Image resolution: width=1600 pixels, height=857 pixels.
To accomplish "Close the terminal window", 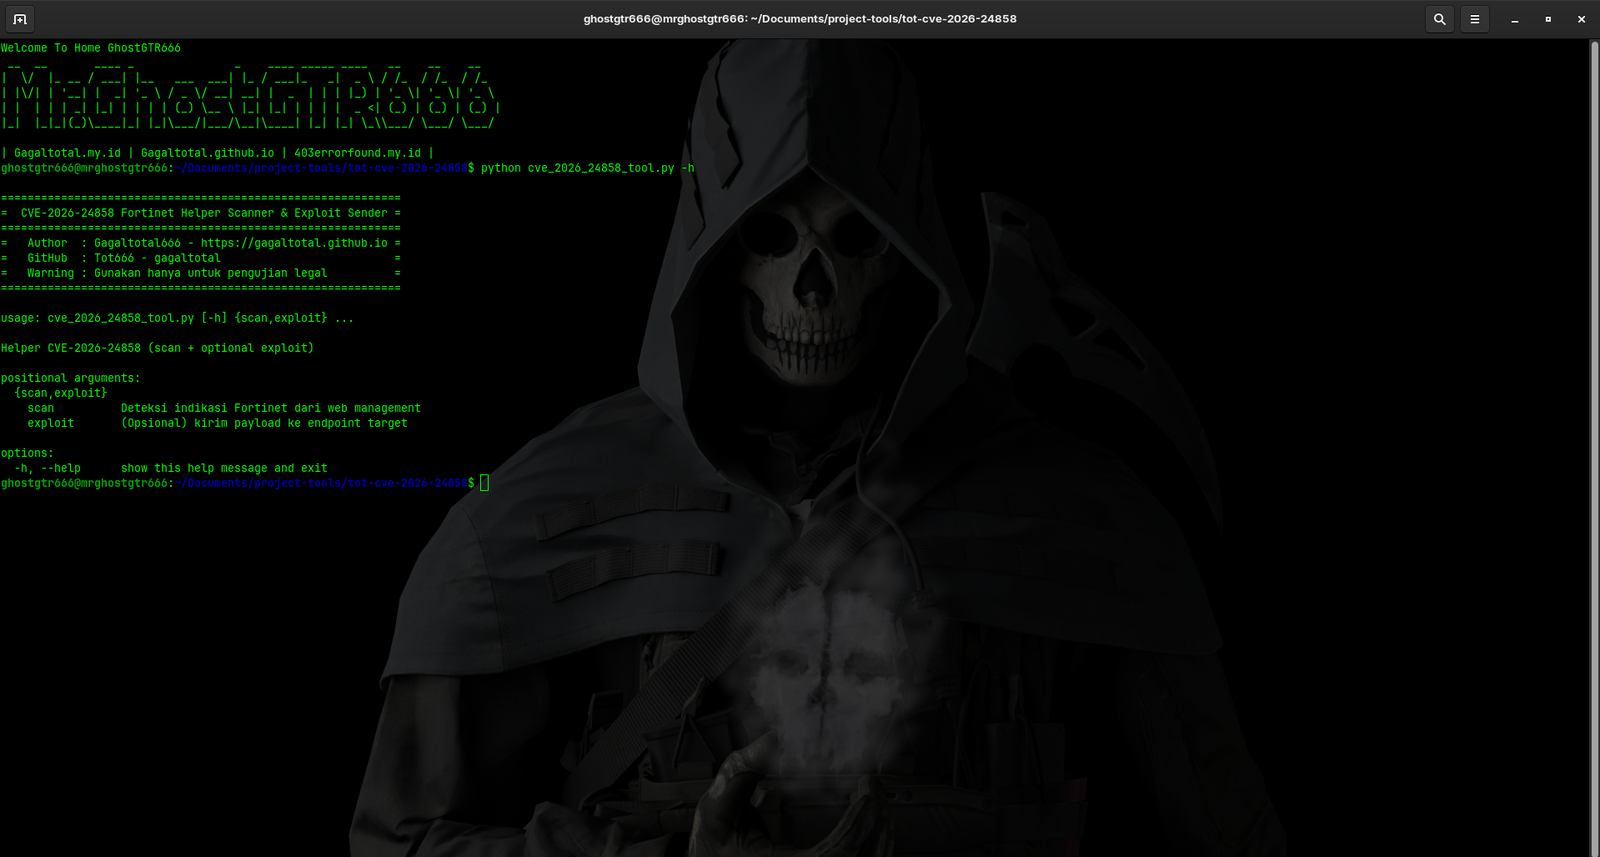I will [1581, 19].
